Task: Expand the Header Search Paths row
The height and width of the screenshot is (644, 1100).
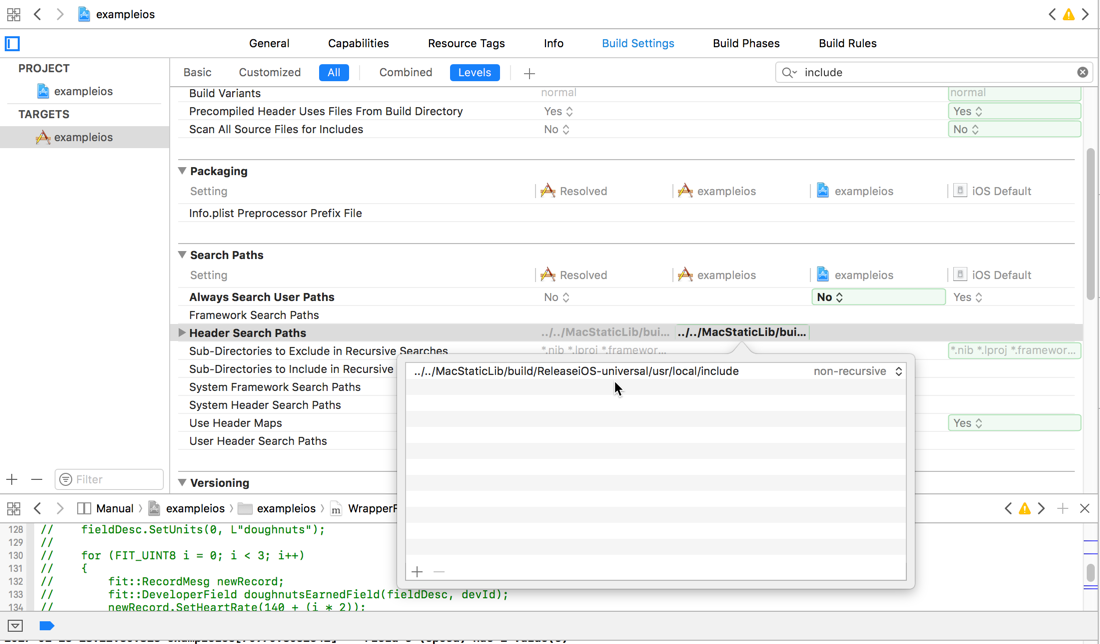Action: [x=181, y=333]
